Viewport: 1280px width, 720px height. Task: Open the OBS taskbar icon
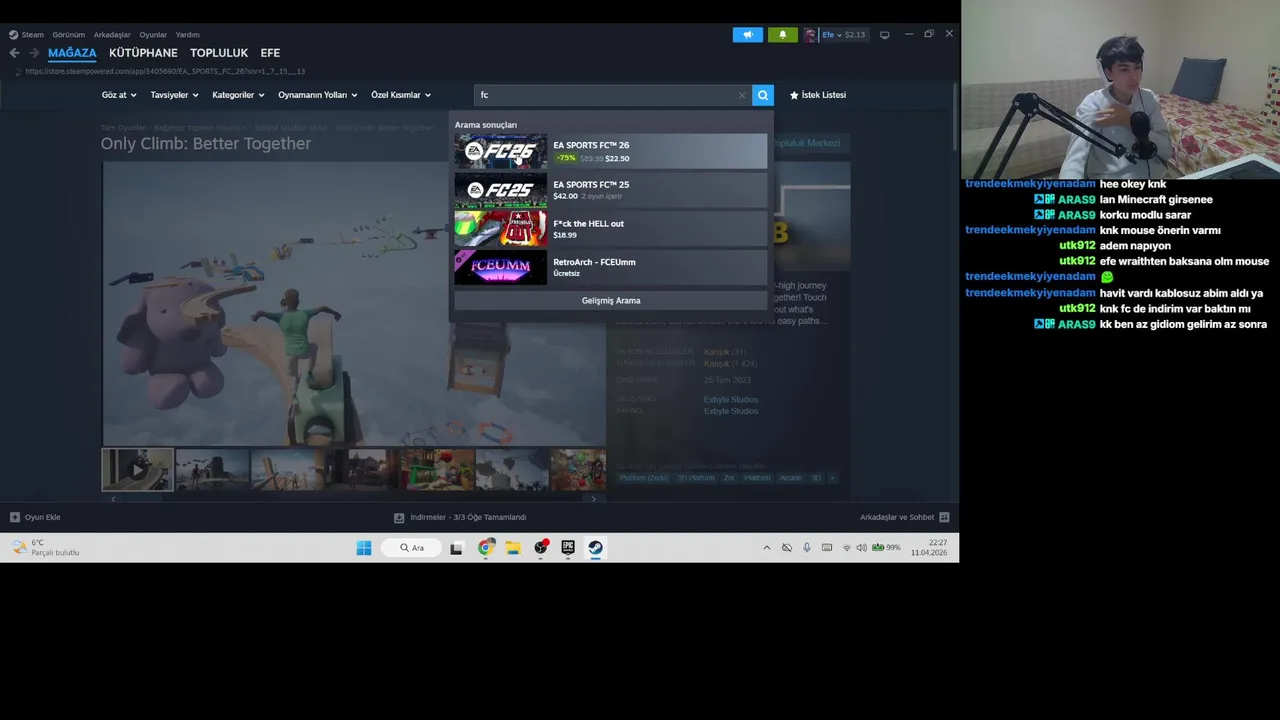pyautogui.click(x=541, y=547)
